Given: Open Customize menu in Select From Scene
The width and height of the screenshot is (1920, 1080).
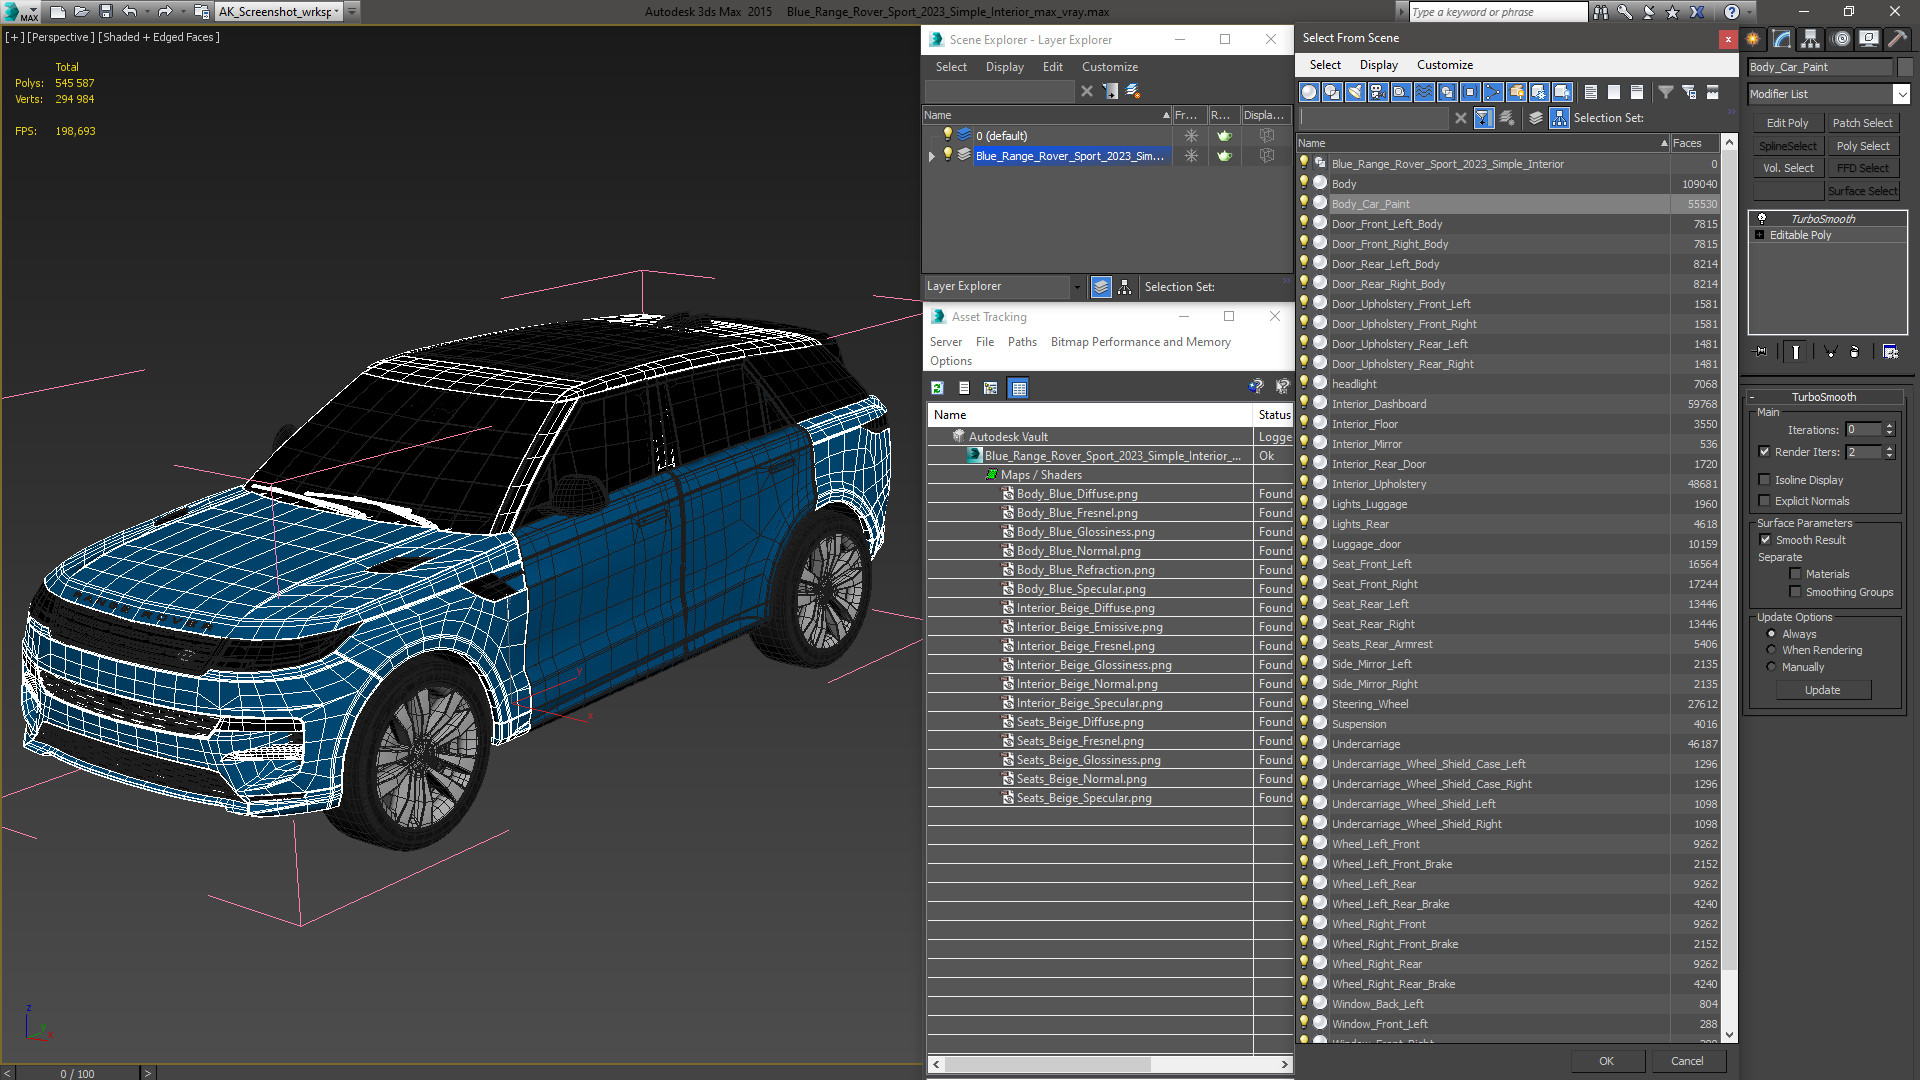Looking at the screenshot, I should (1444, 65).
